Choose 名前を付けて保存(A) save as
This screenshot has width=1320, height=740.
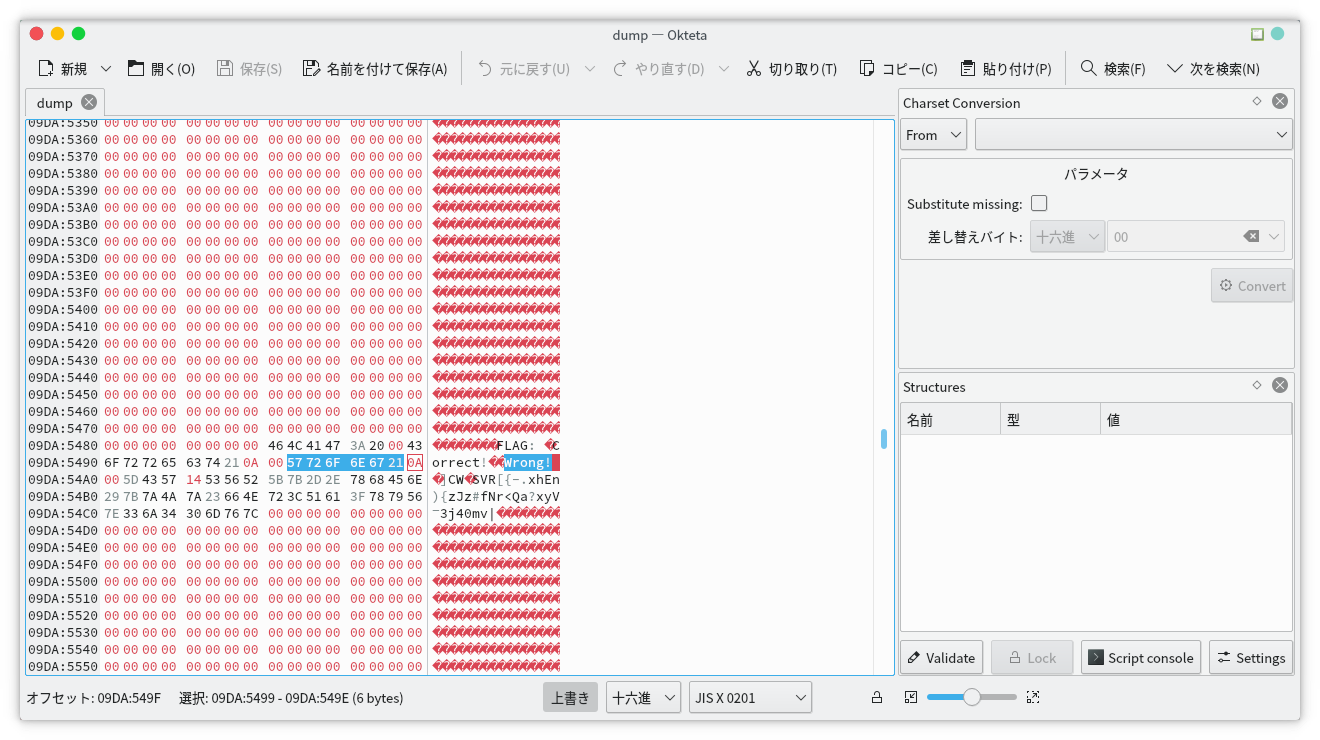pos(375,69)
